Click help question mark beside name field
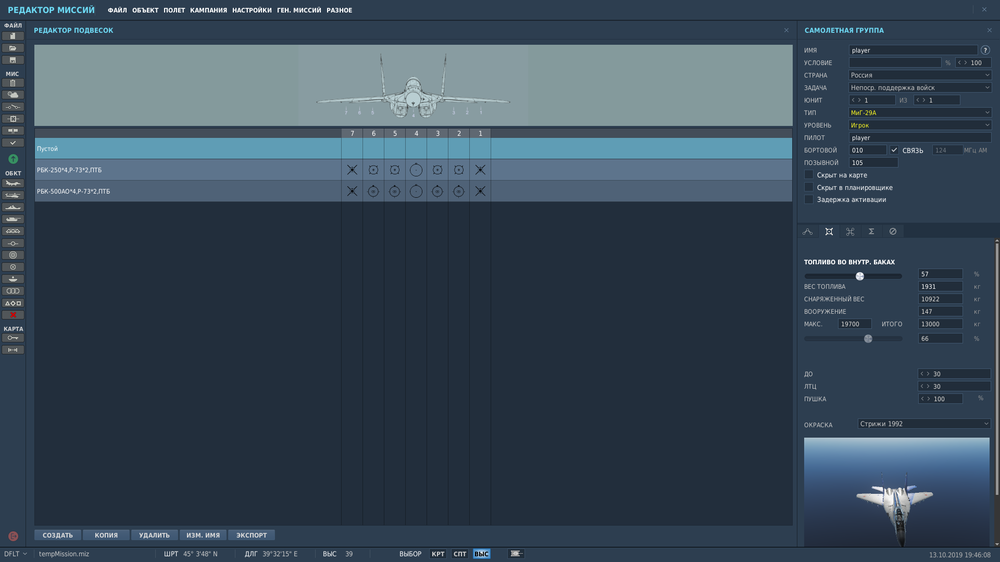The width and height of the screenshot is (1000, 562). click(x=985, y=50)
